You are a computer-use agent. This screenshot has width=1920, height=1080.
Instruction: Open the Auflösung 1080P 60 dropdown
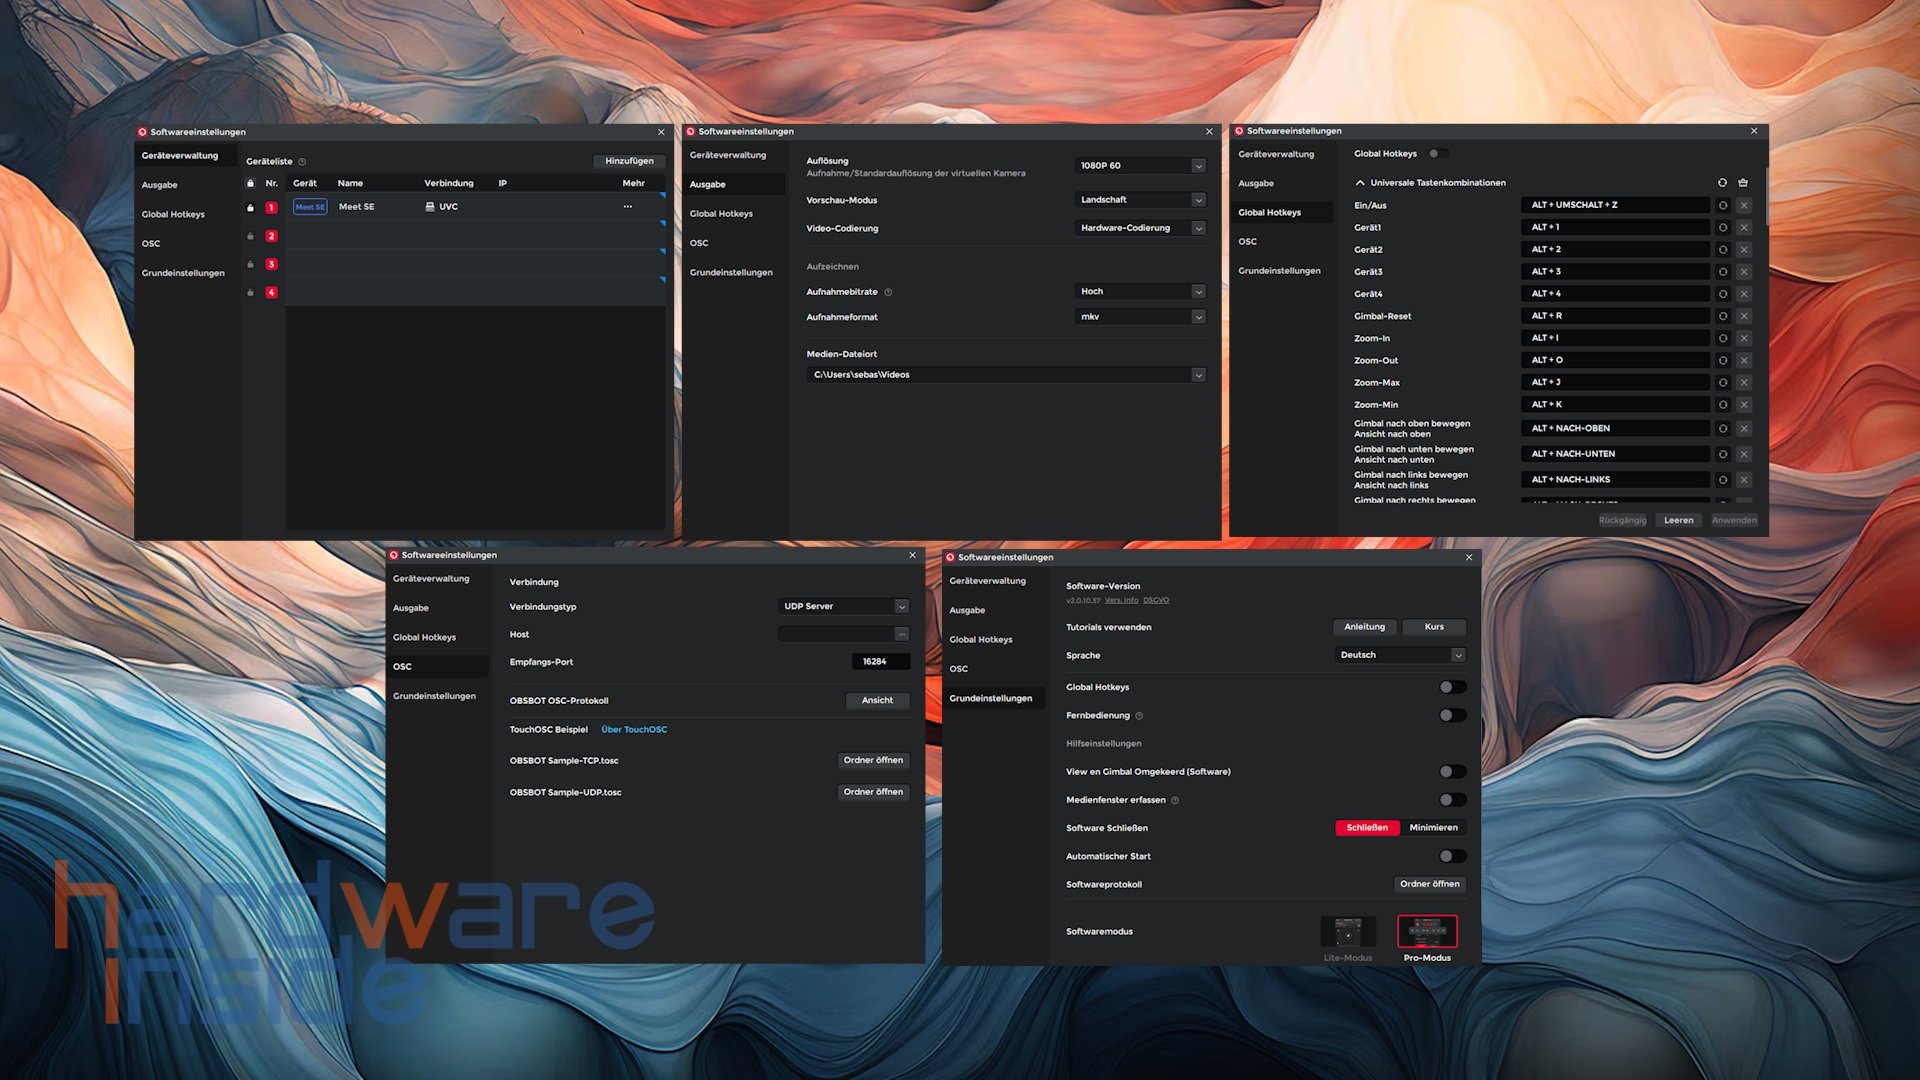coord(1141,166)
